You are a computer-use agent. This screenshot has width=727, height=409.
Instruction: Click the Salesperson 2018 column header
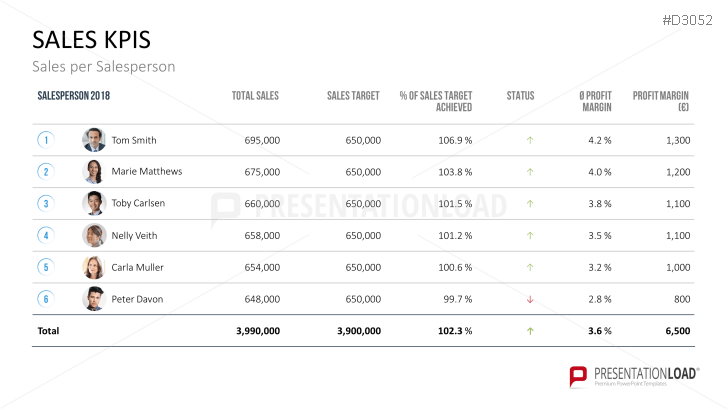click(x=73, y=96)
